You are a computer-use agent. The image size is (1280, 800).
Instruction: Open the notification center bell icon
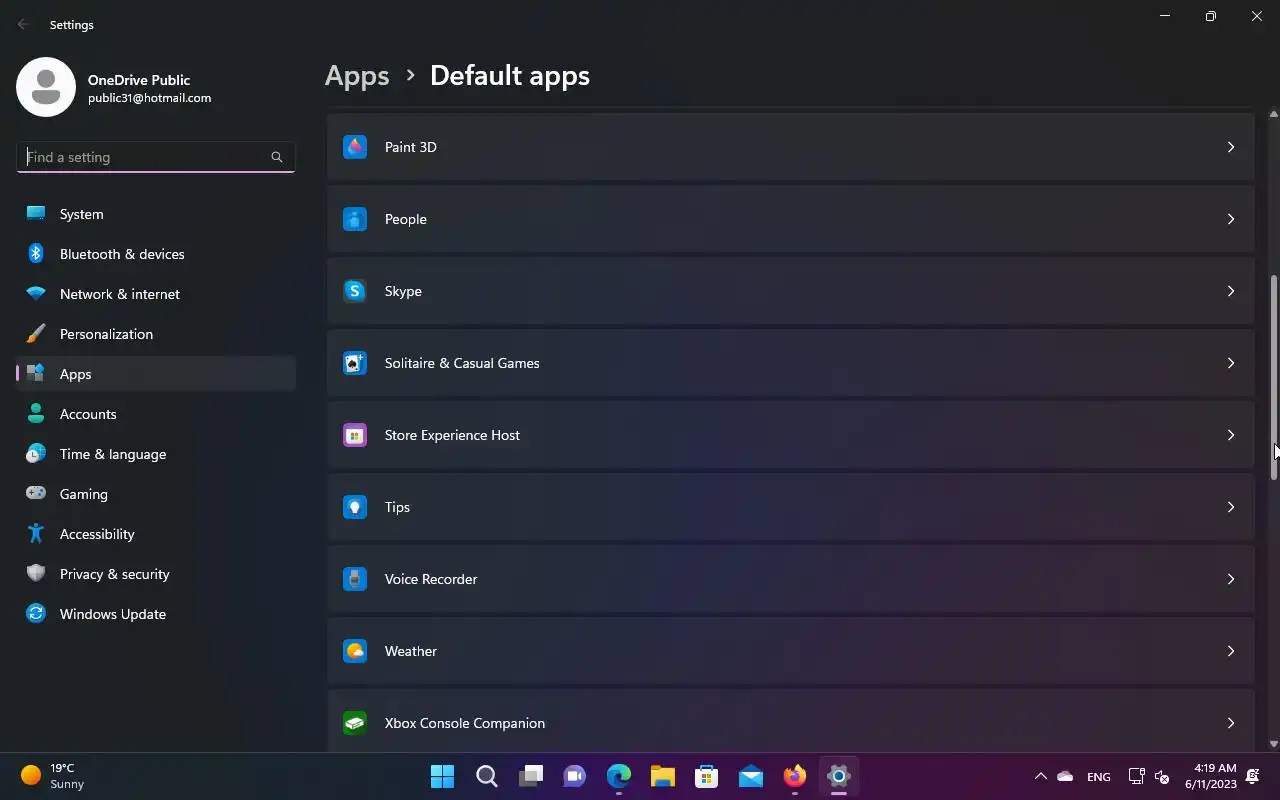tap(1253, 776)
